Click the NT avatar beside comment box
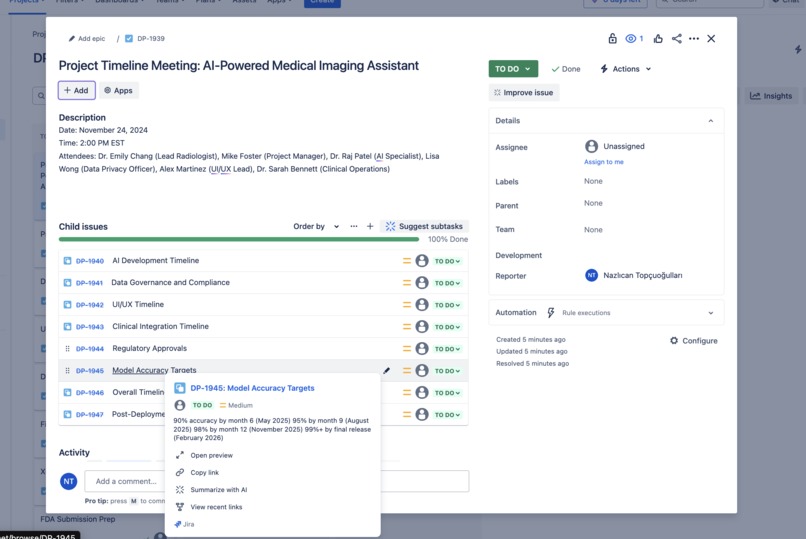Screen dimensions: 806x539 [x=68, y=481]
